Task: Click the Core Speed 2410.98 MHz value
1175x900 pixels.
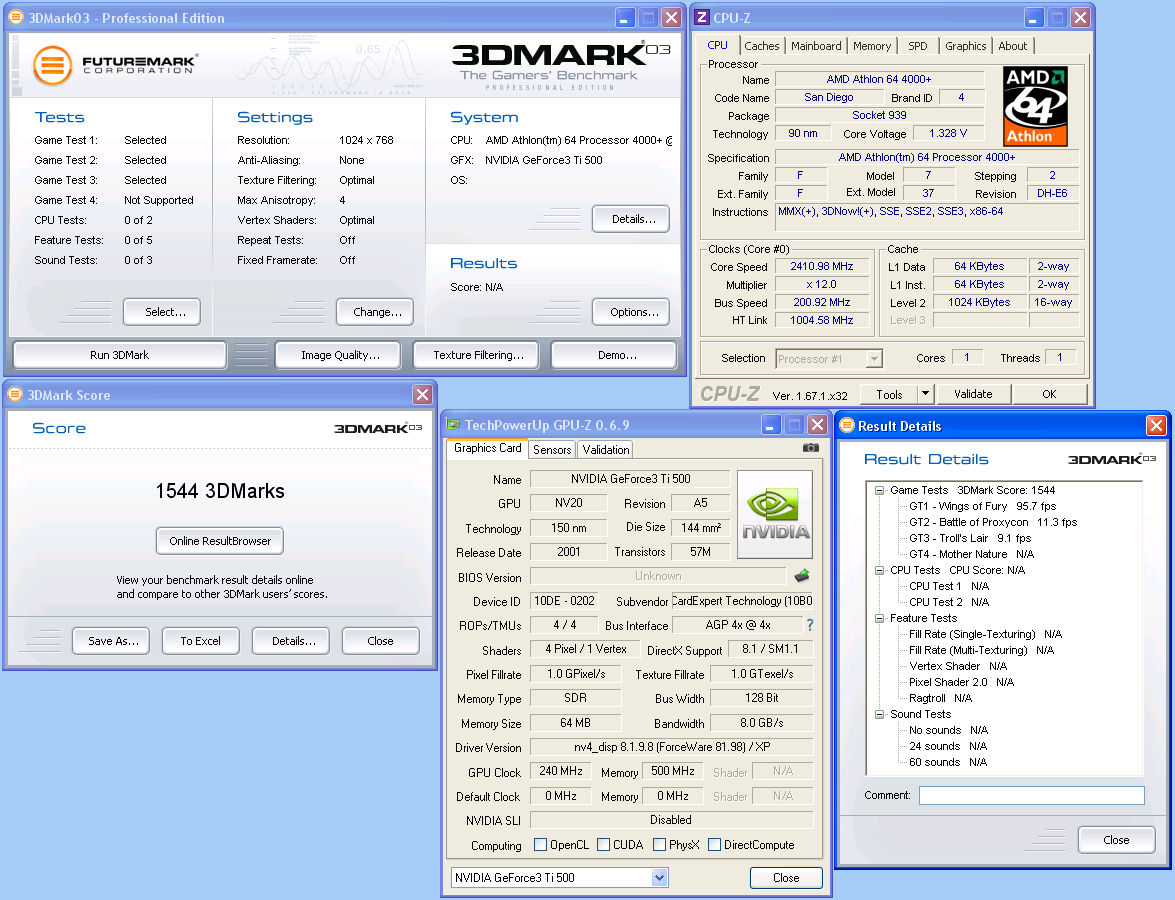Action: 822,266
